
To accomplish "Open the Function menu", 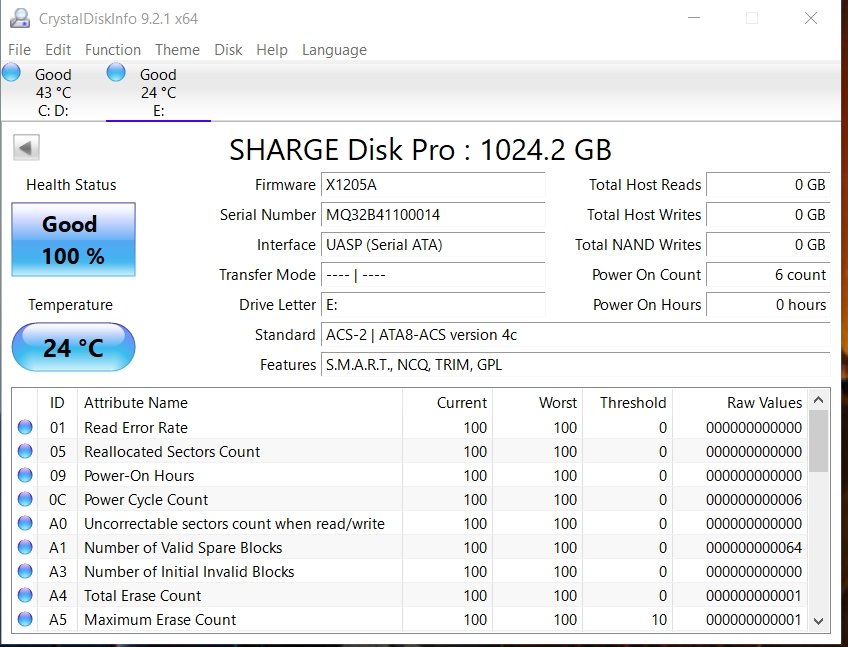I will [x=113, y=50].
